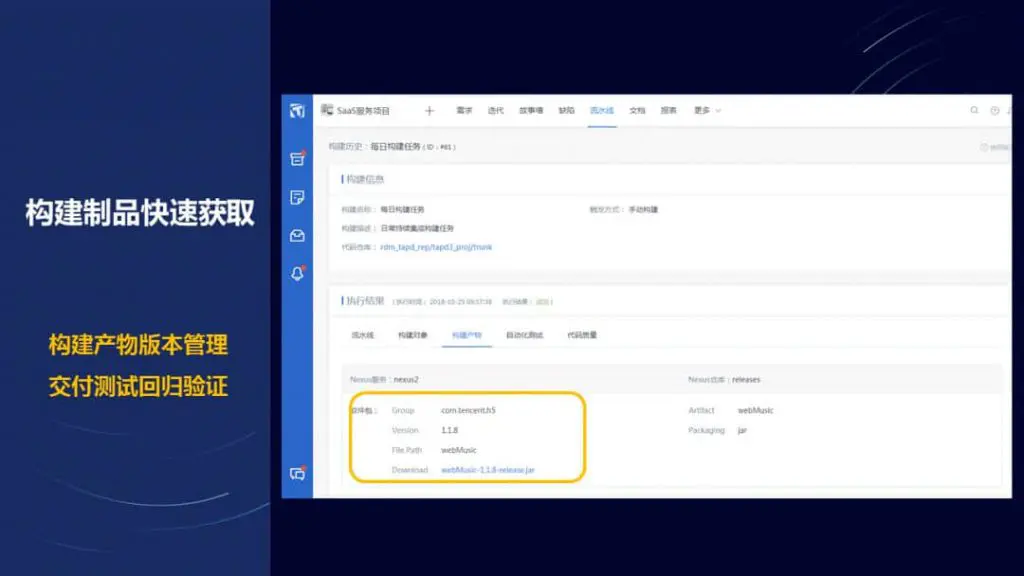Click the TAPD logo in the sidebar
Viewport: 1024px width, 576px height.
297,110
